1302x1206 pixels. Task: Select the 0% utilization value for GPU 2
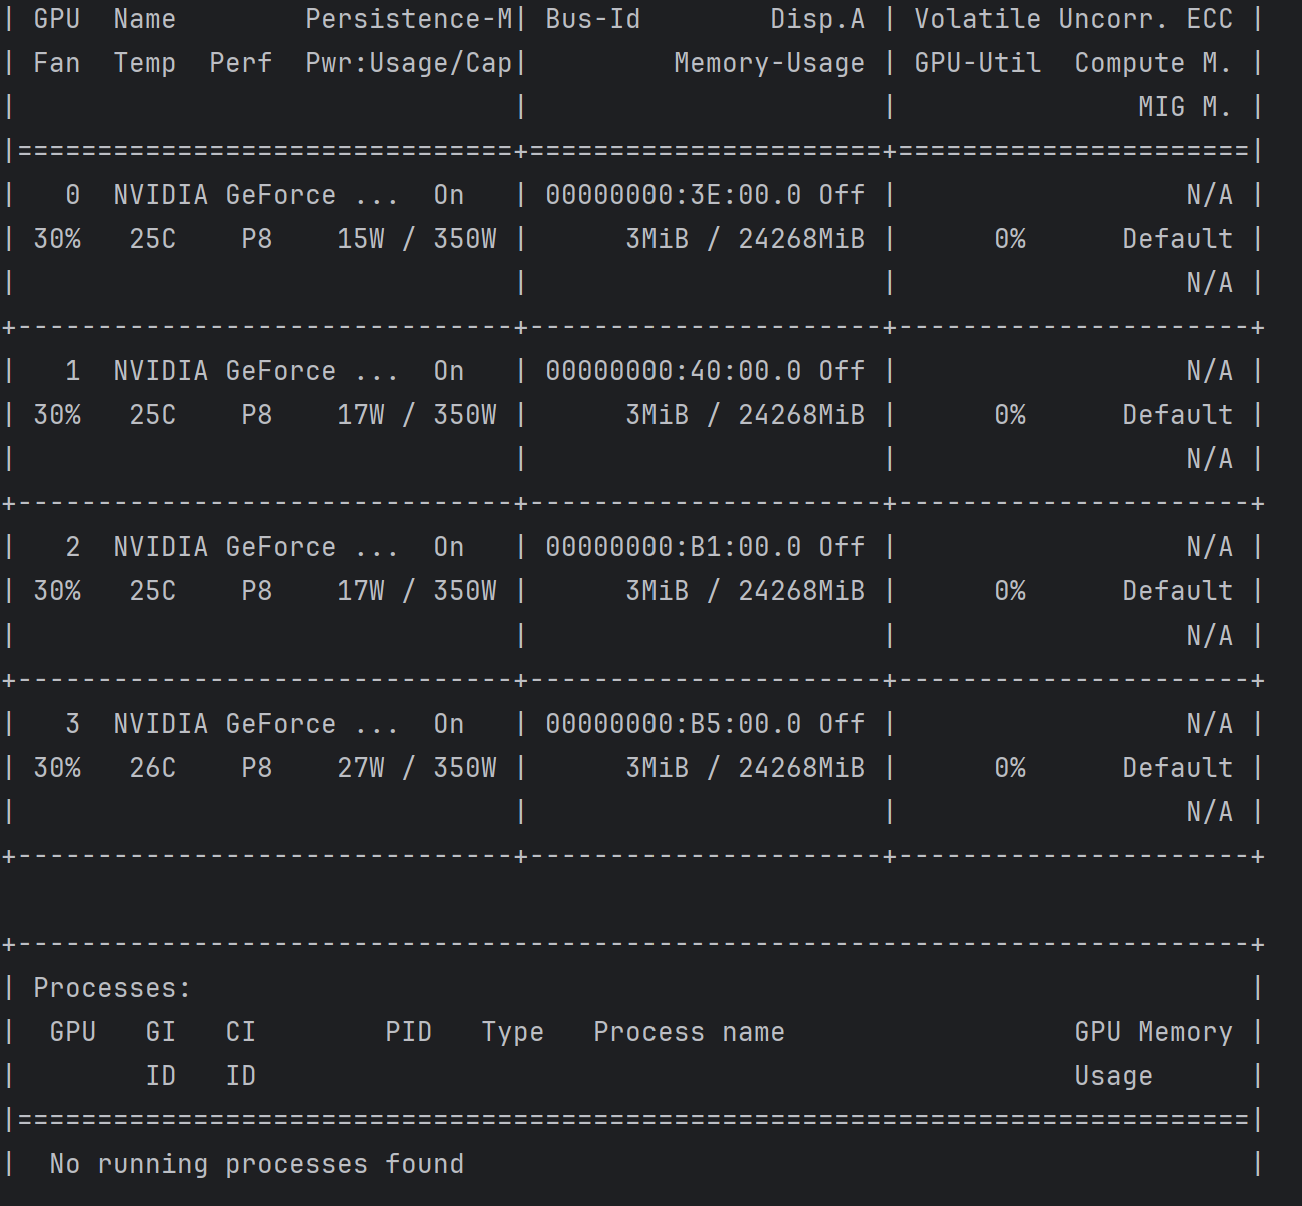point(1009,590)
